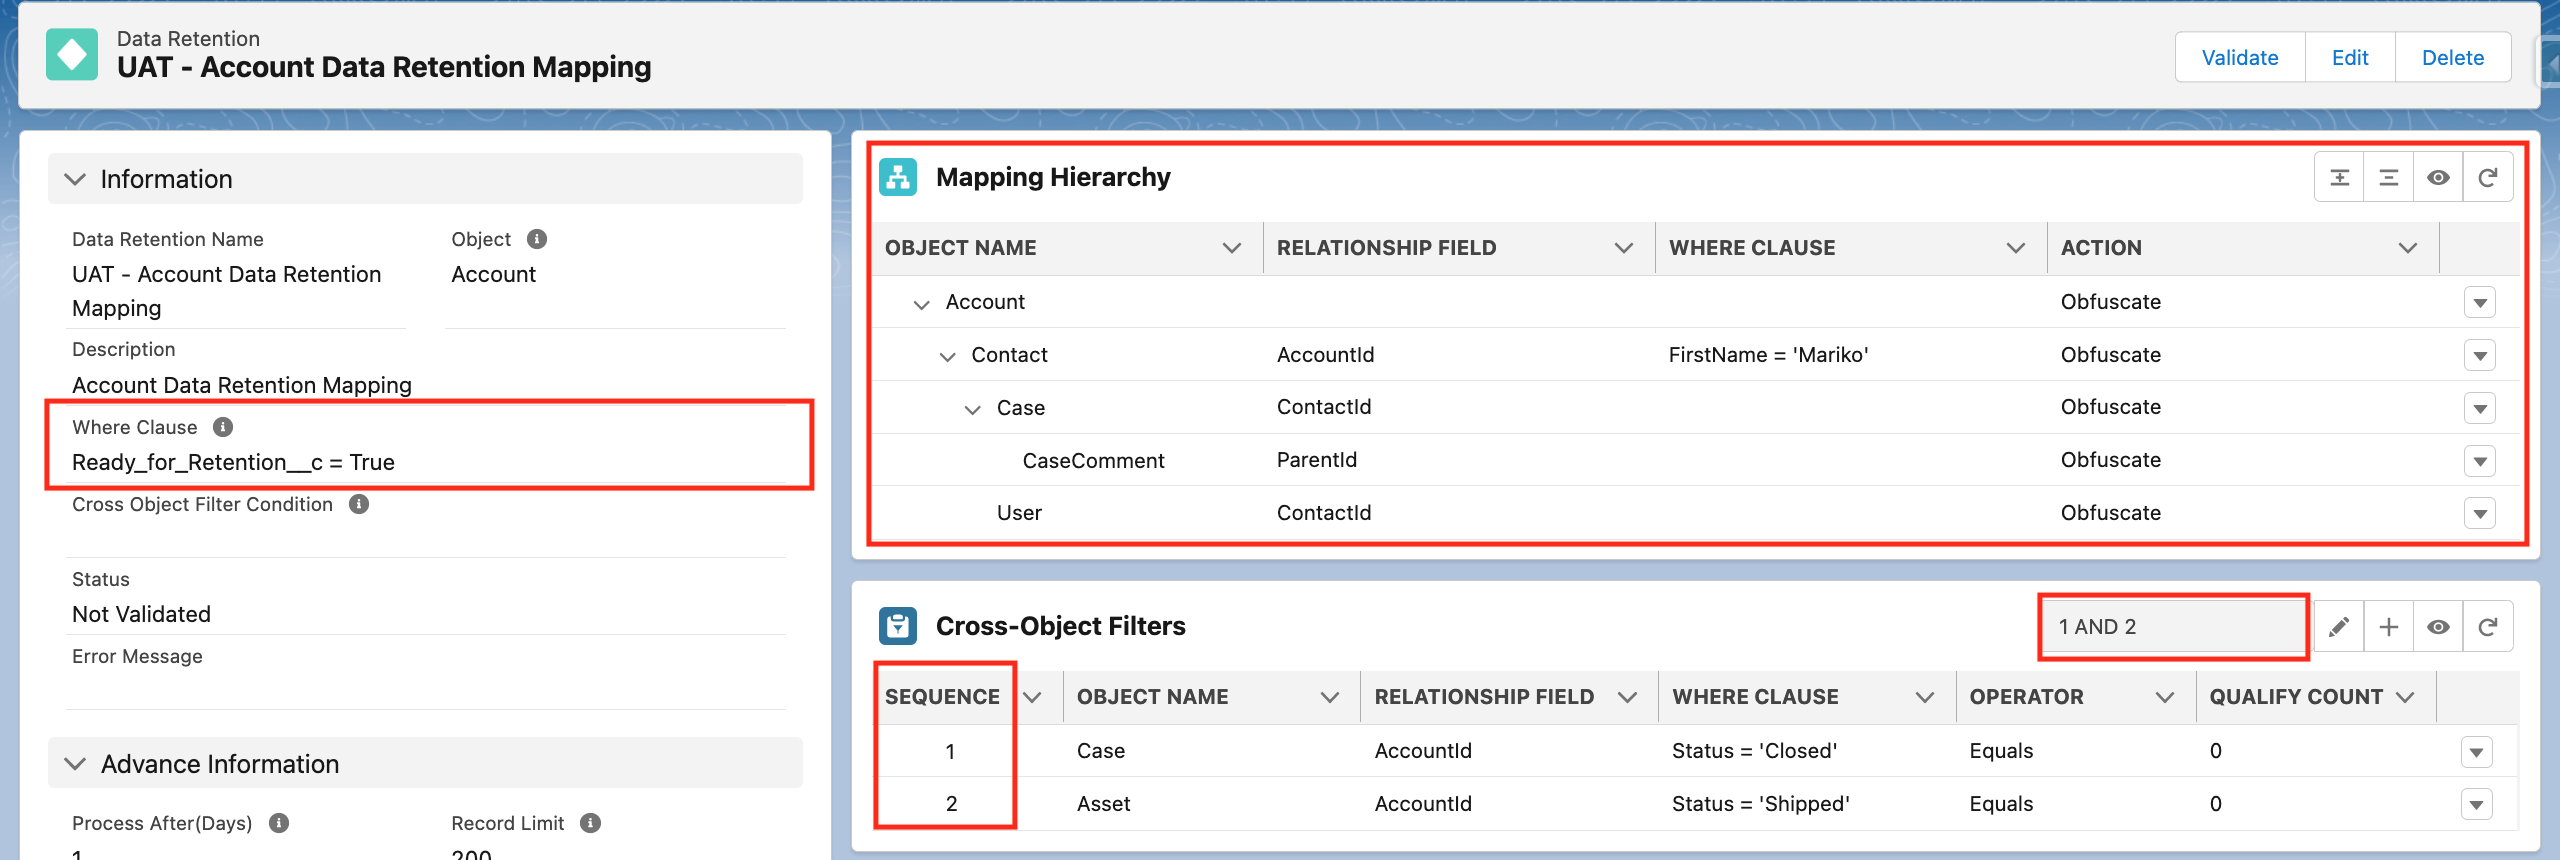
Task: Click the '1 AND 2' filter logic field
Action: point(2172,627)
